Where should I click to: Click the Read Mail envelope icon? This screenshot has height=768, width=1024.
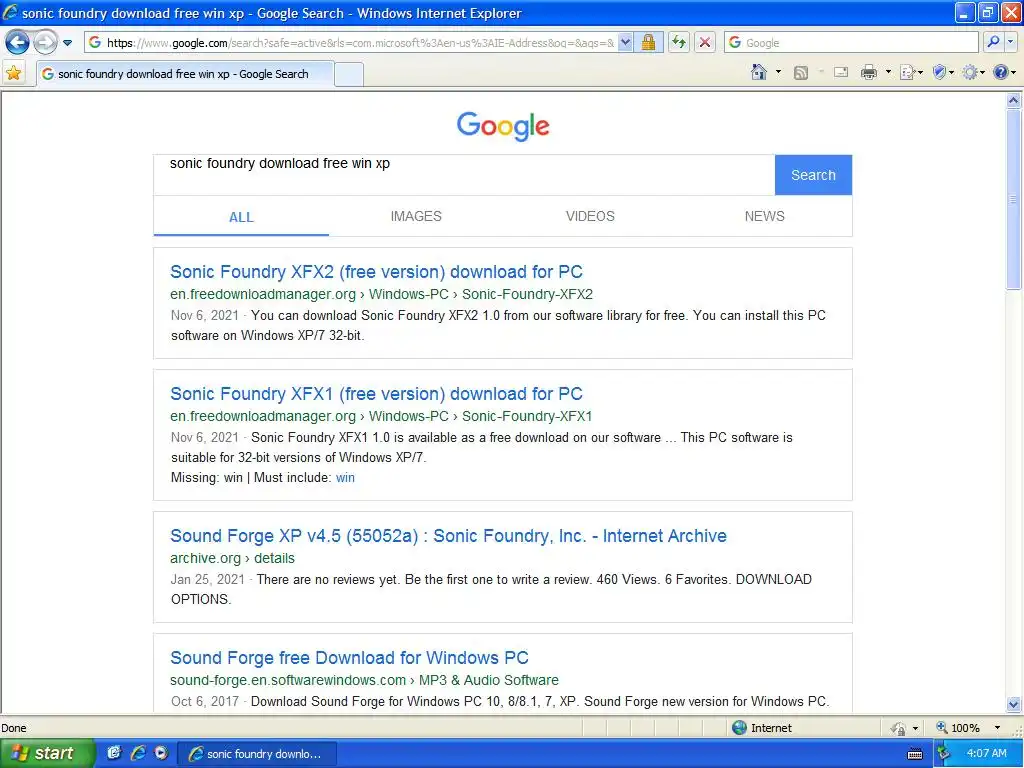pyautogui.click(x=840, y=72)
